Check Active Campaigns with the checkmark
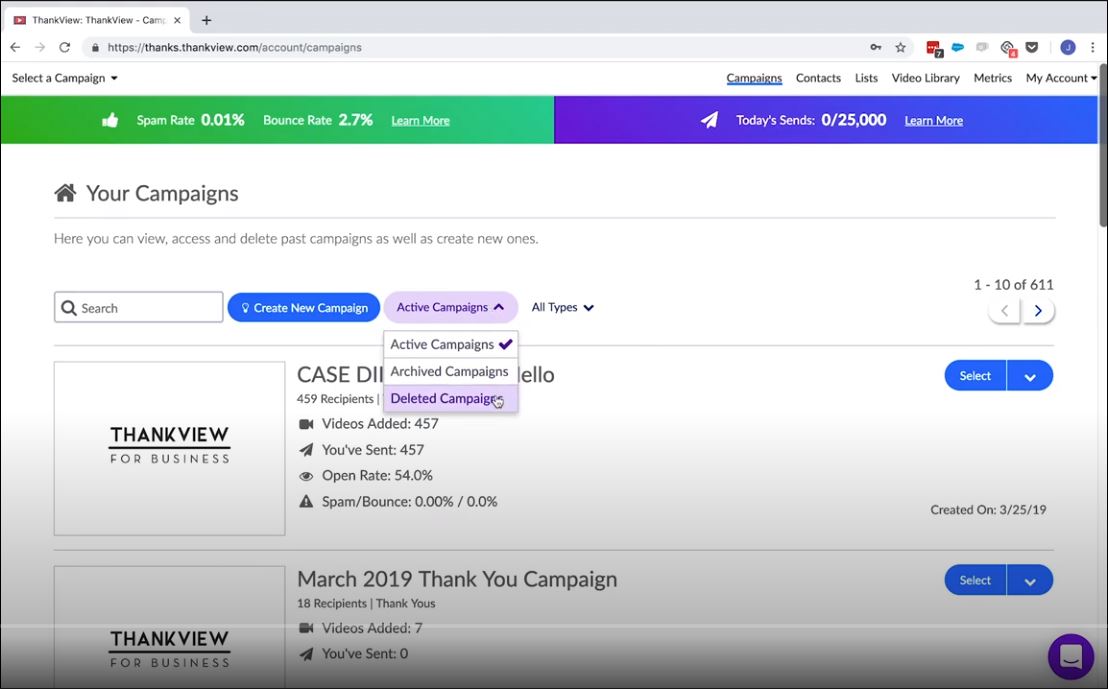This screenshot has height=689, width=1108. tap(506, 344)
